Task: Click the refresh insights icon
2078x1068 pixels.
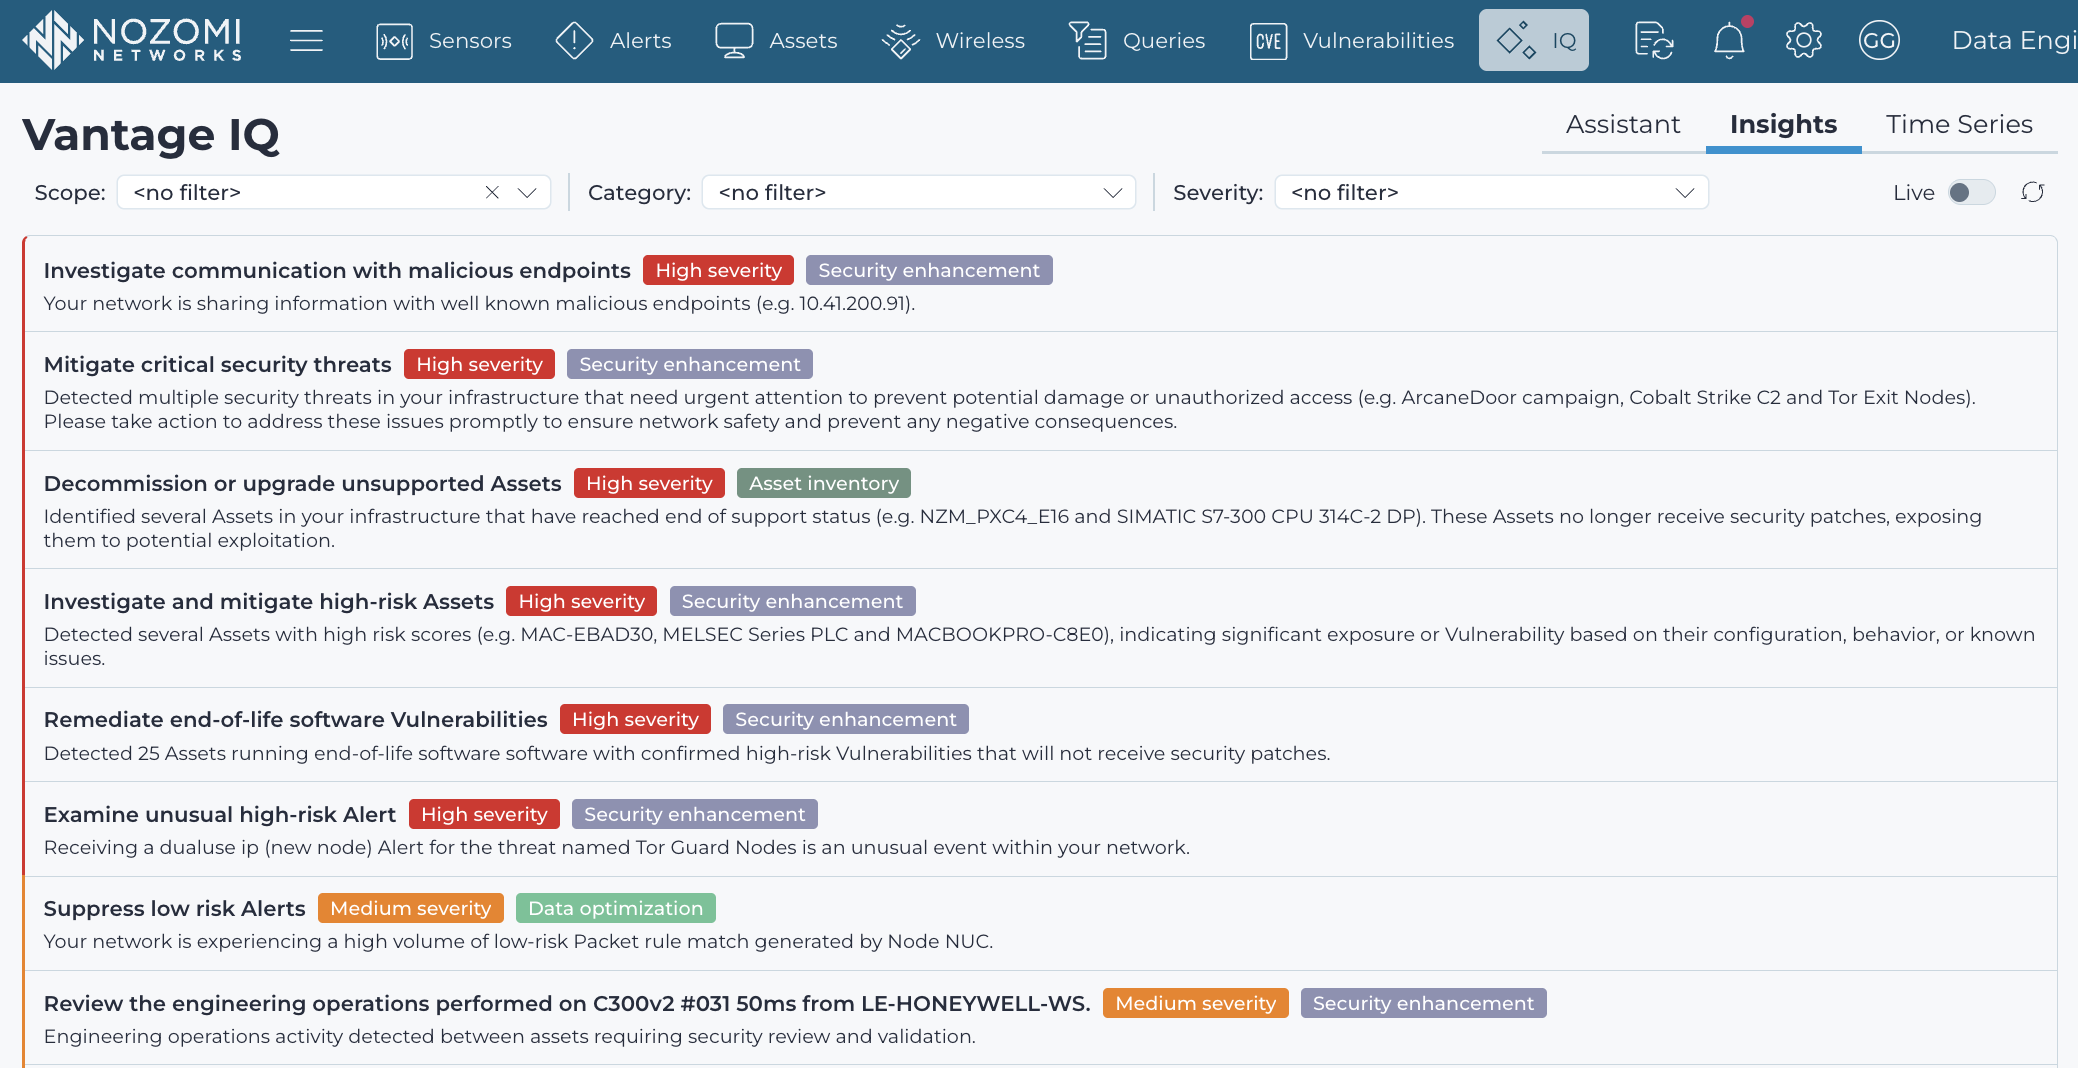Action: [2032, 192]
